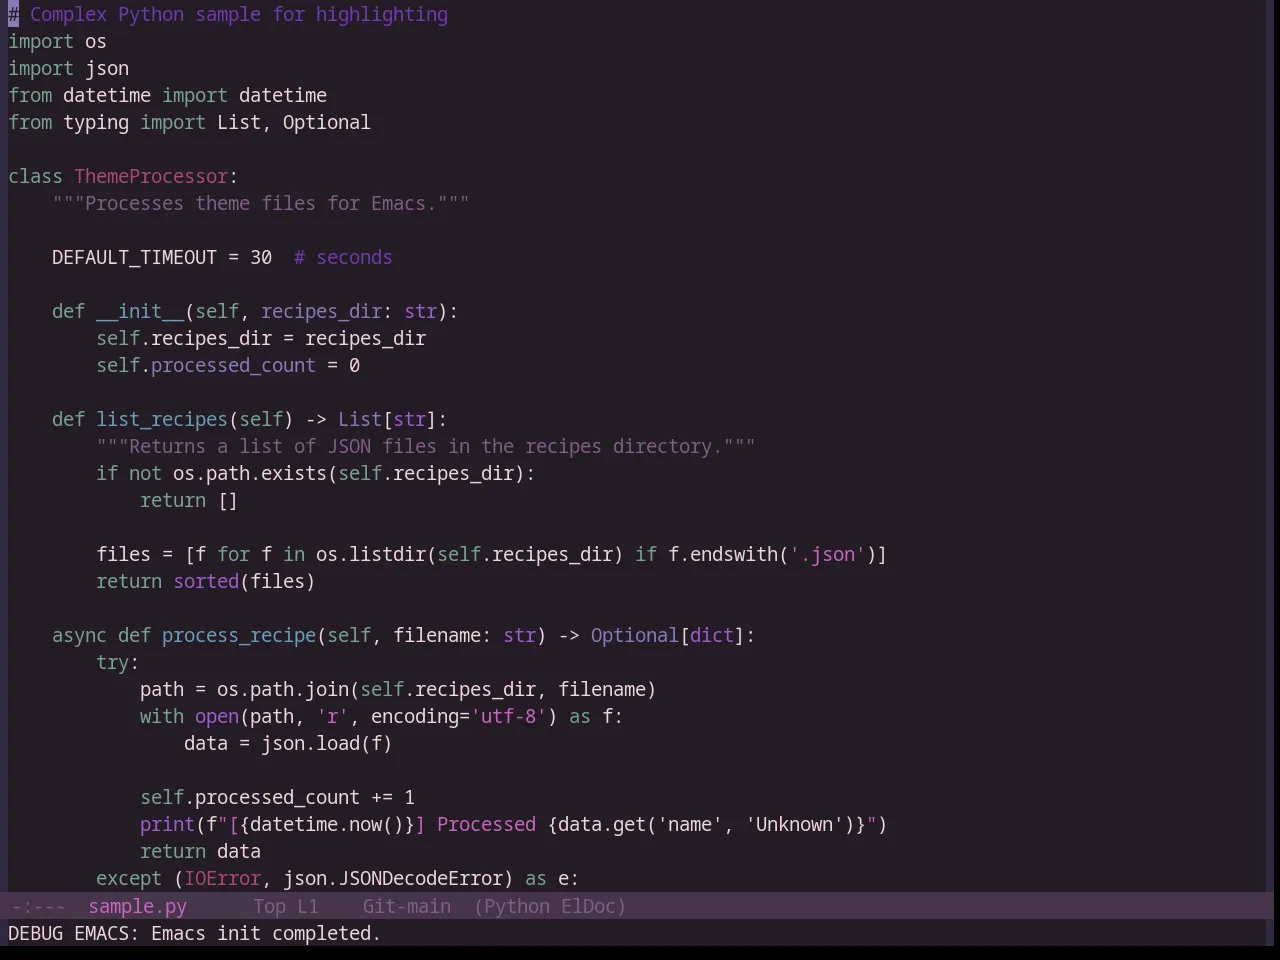Click the '__init__' method name

tap(140, 311)
